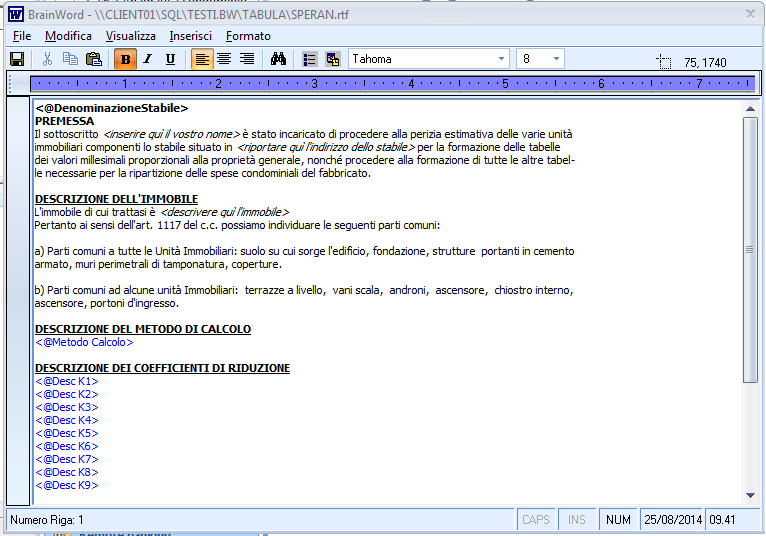Select left text alignment
Screen dimensions: 766x536
[x=203, y=59]
